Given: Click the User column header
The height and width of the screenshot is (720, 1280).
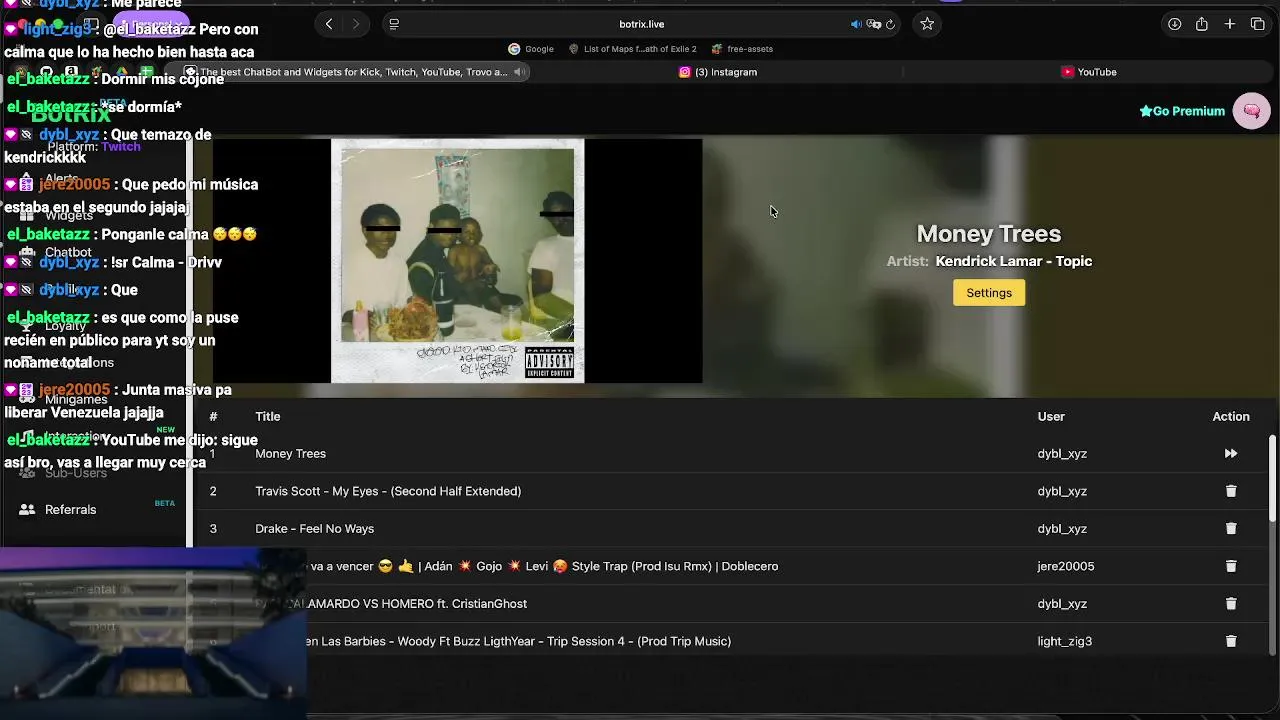Looking at the screenshot, I should coord(1051,417).
